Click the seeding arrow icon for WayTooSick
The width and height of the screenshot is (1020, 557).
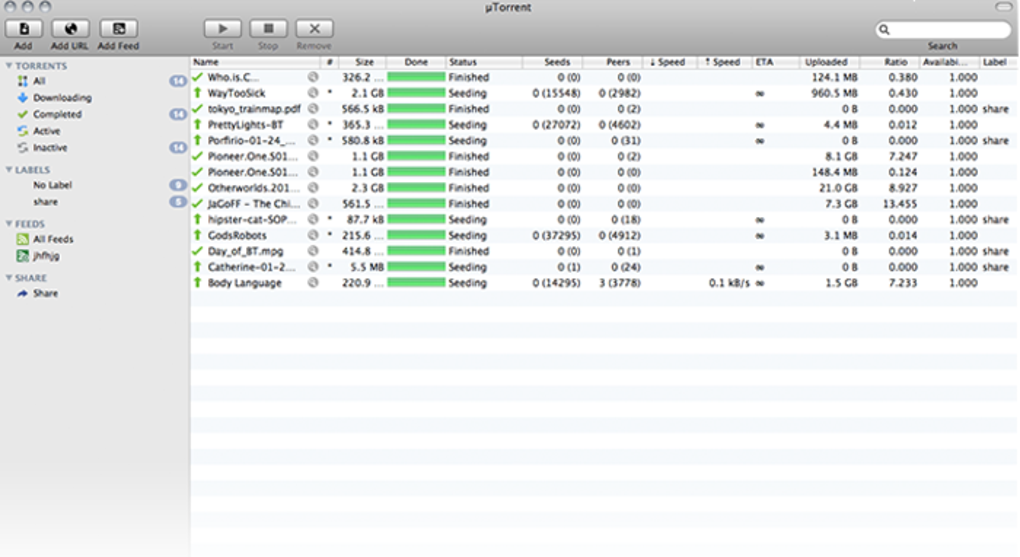tap(197, 92)
